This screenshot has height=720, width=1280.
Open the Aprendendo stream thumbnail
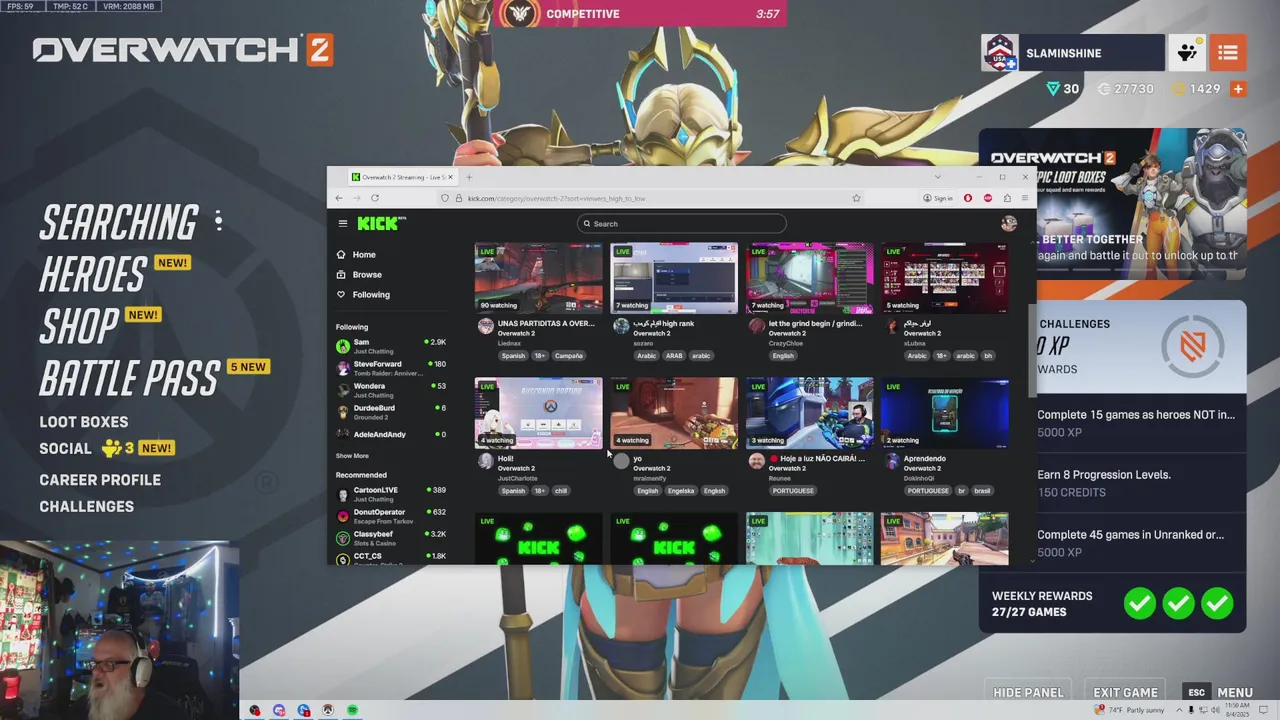(944, 412)
